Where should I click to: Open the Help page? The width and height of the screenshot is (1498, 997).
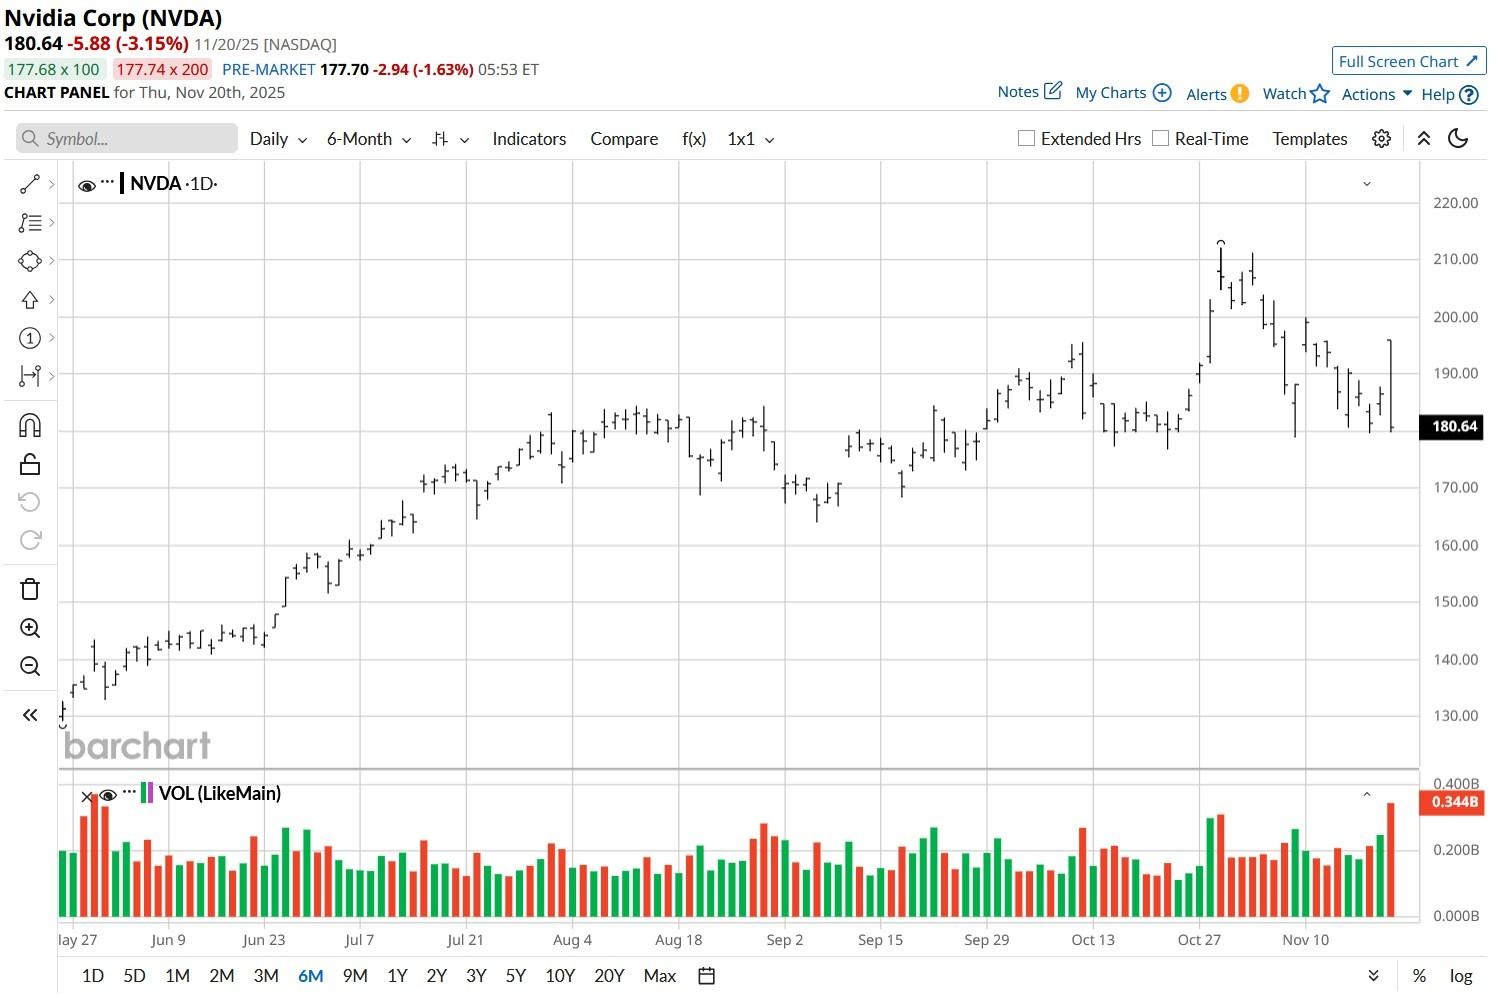click(x=1450, y=94)
